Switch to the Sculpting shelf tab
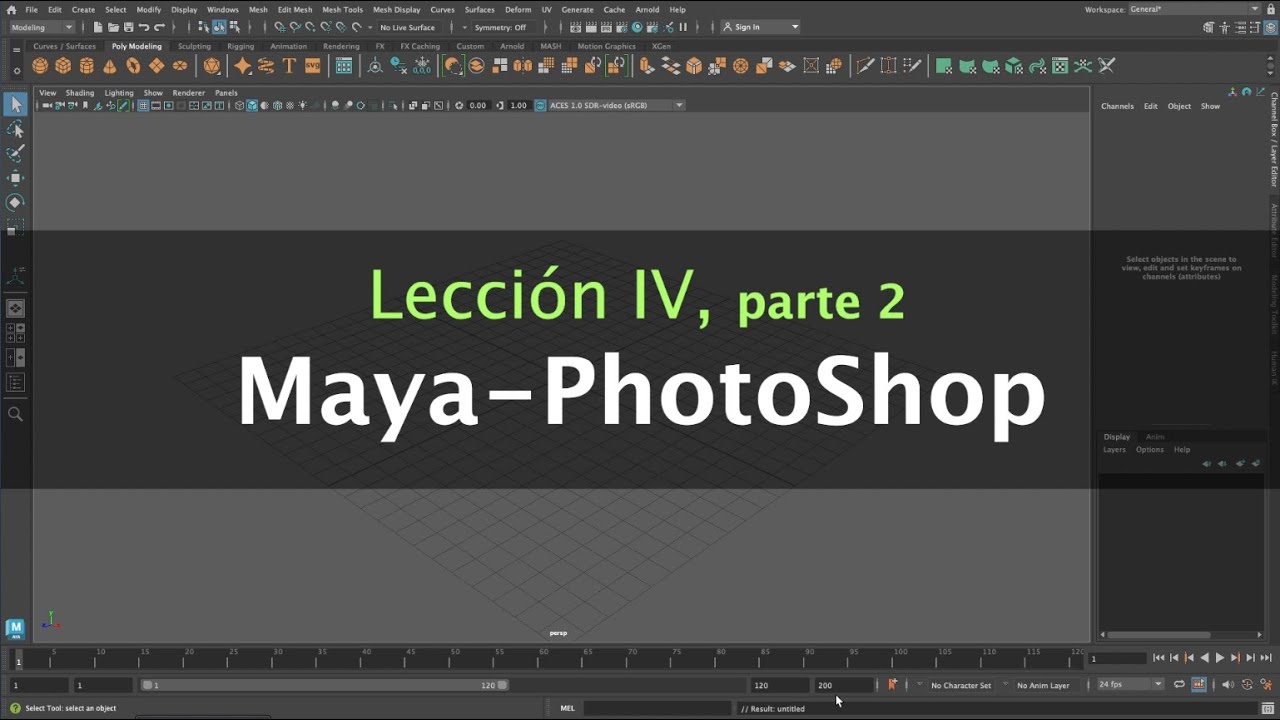Viewport: 1280px width, 720px height. pyautogui.click(x=194, y=46)
